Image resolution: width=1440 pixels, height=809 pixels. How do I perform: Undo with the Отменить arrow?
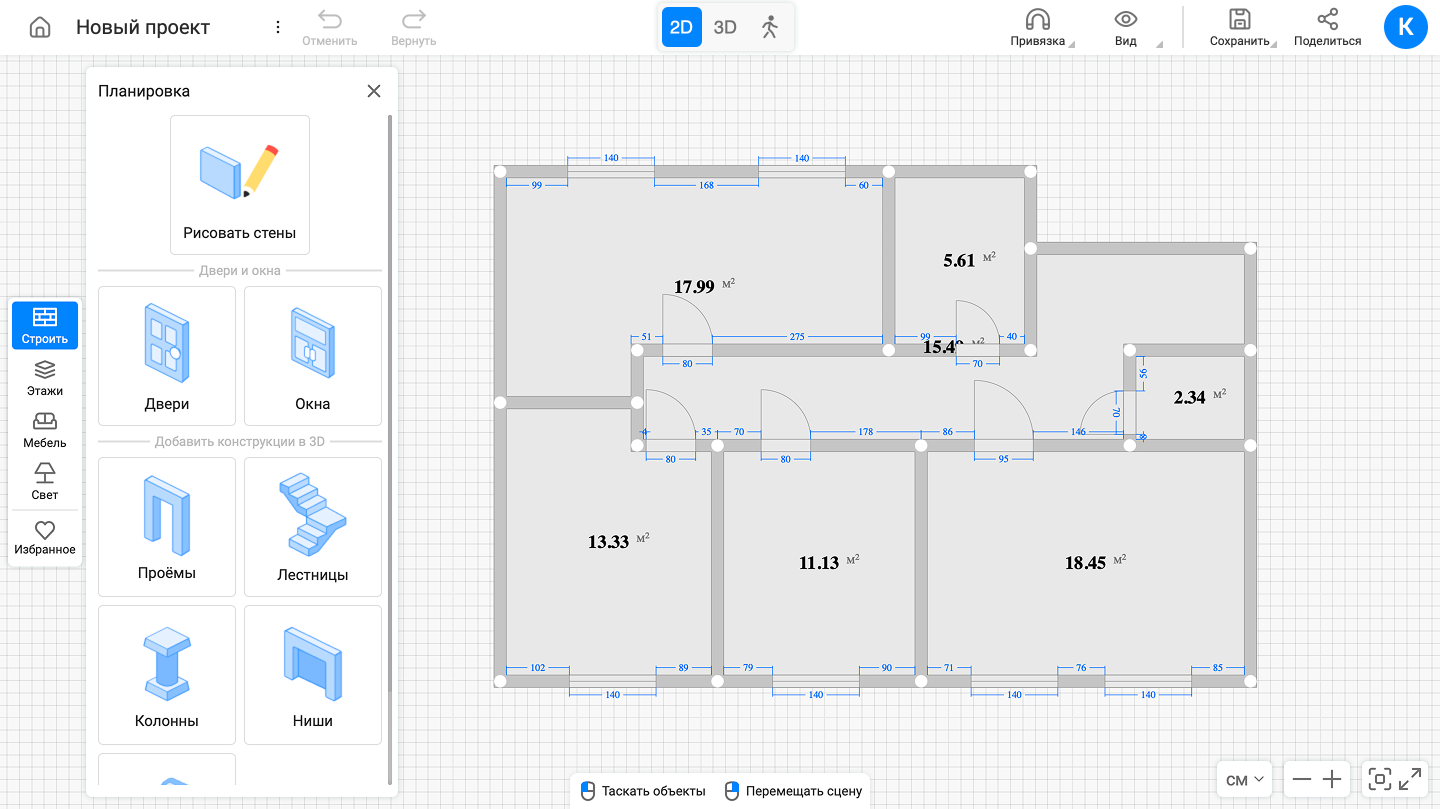pos(330,28)
